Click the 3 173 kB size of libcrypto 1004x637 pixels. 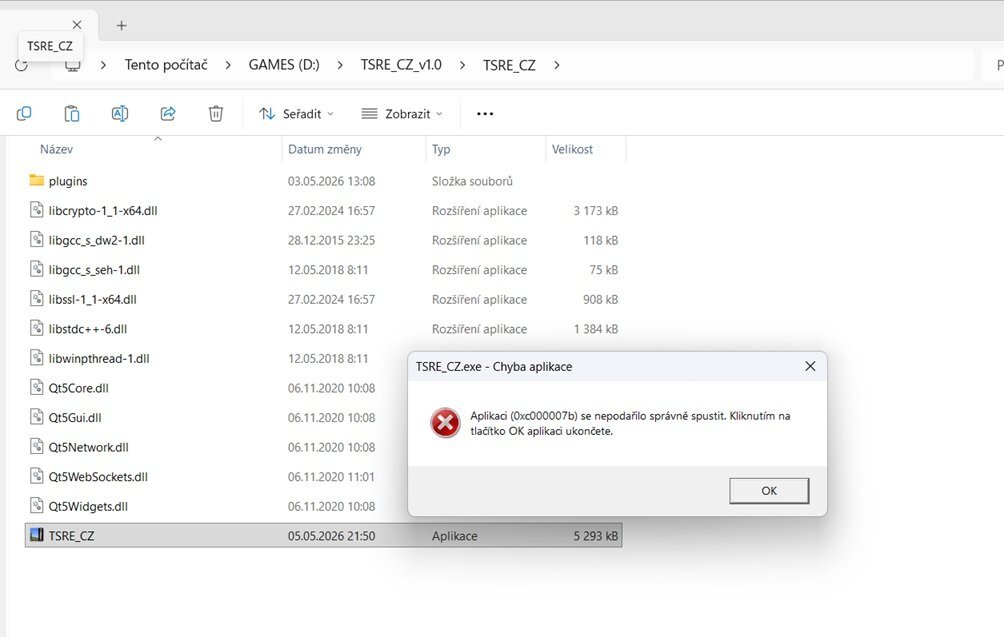point(595,211)
